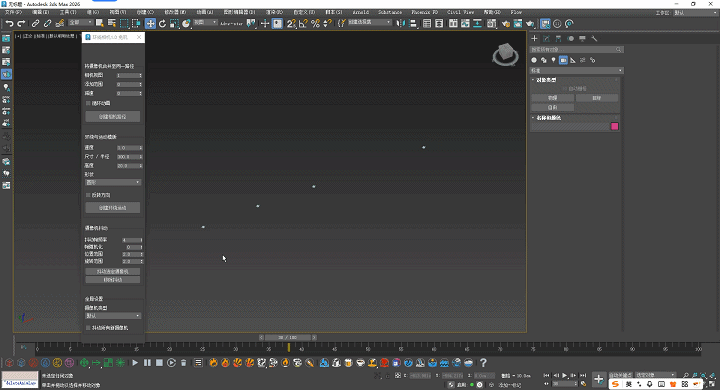This screenshot has width=720, height=390.
Task: Open the Motion command panel tab
Action: click(x=570, y=39)
